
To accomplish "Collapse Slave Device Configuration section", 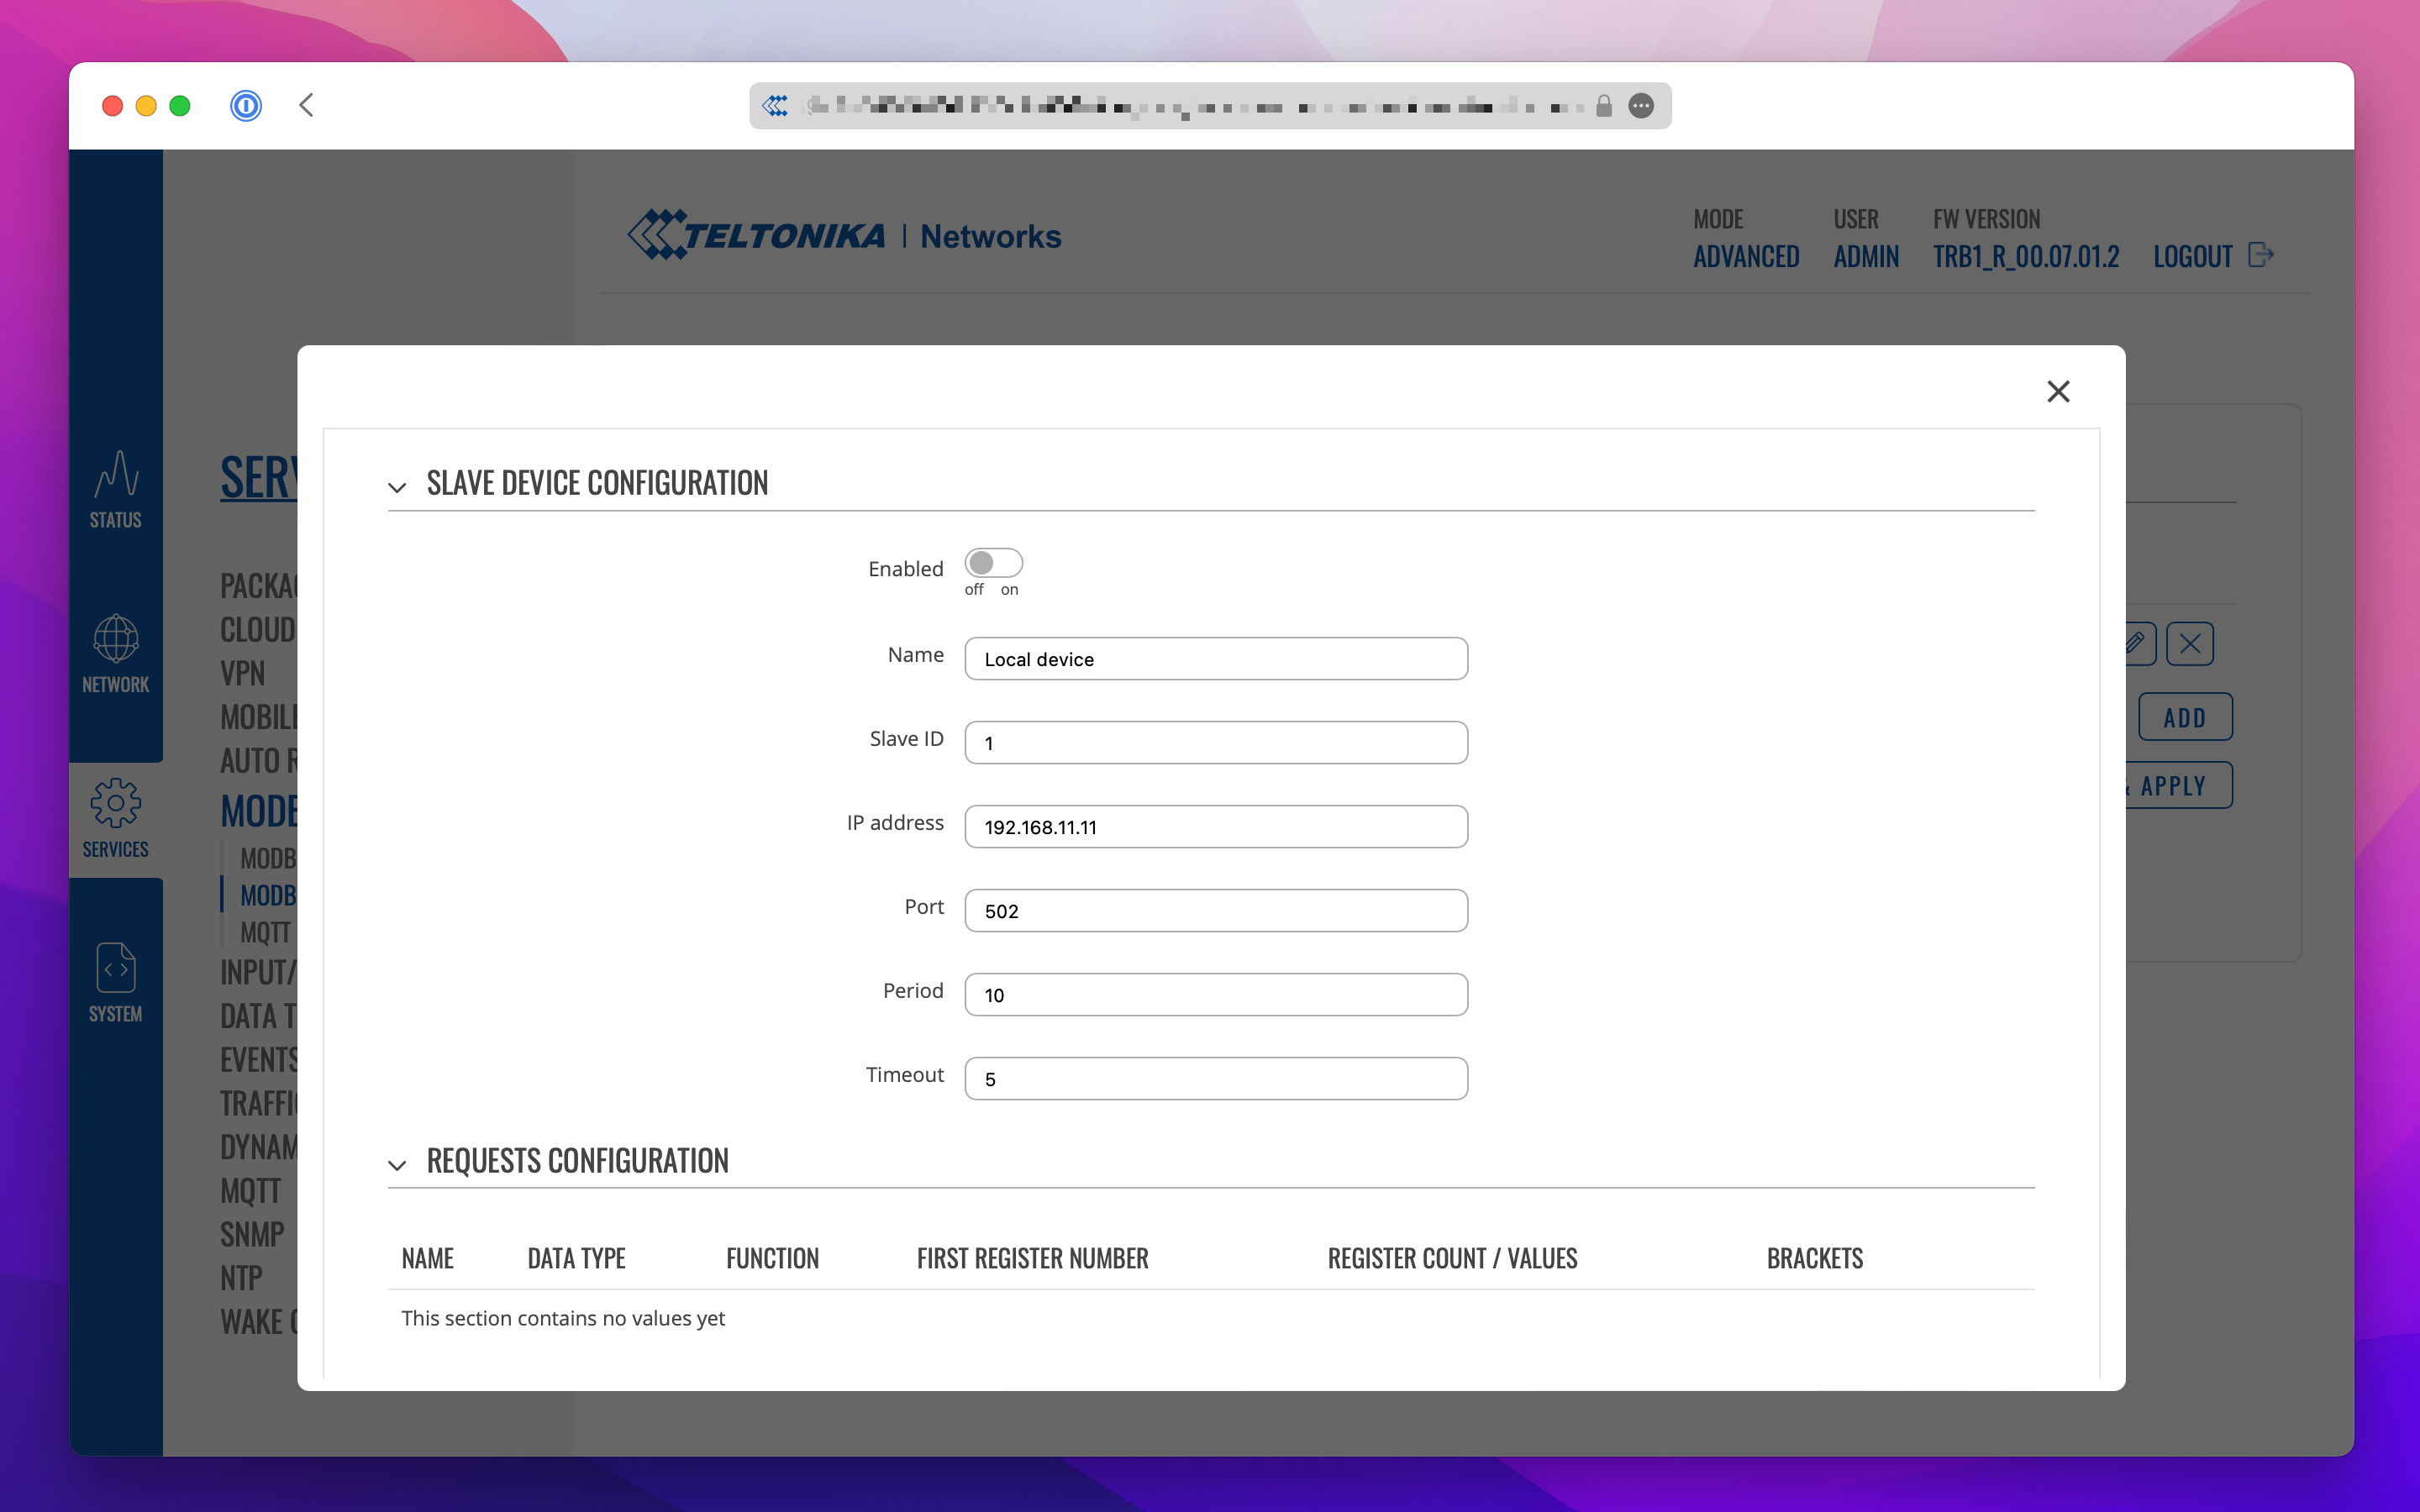I will point(397,487).
